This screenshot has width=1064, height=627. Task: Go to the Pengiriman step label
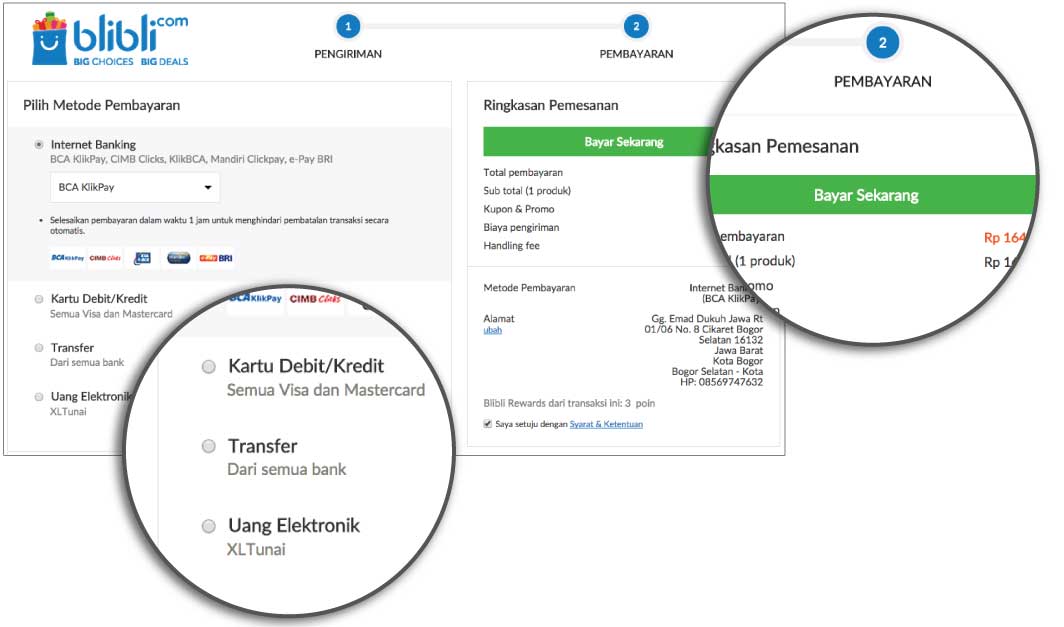(x=347, y=54)
